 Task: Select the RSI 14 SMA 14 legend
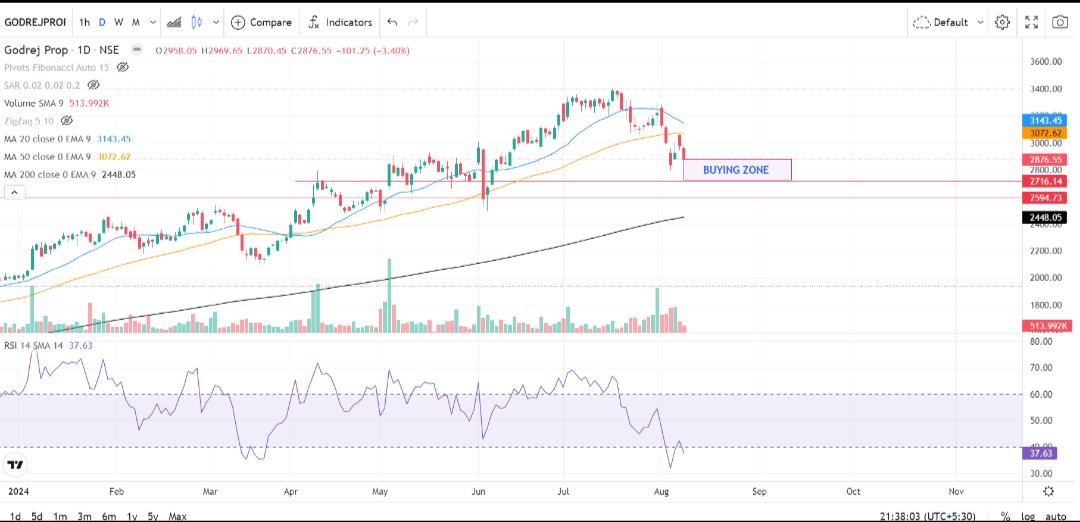point(48,346)
